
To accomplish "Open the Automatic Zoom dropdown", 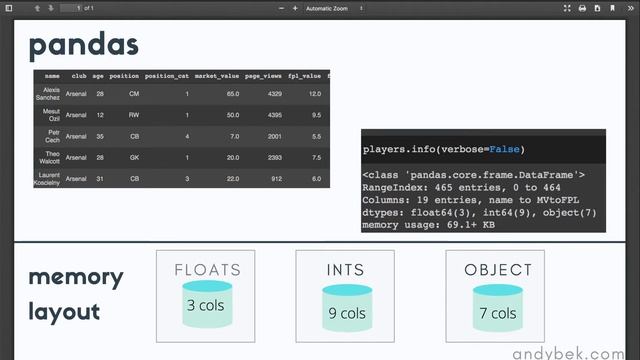I will 334,8.
